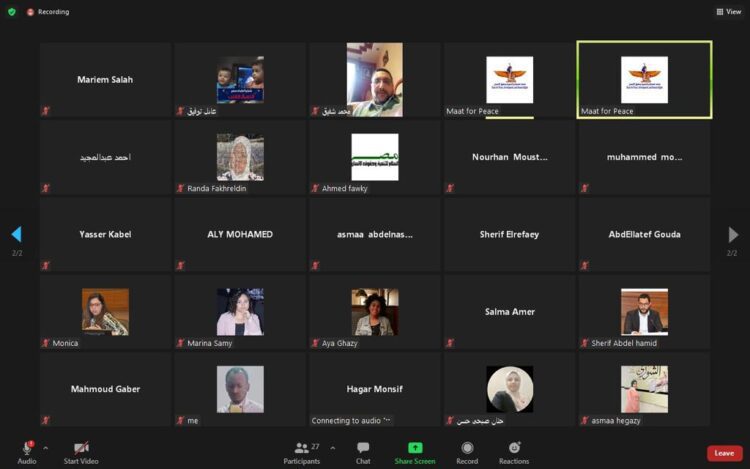
Task: Click Sherif Abdel hamid's video thumbnail
Action: click(644, 311)
